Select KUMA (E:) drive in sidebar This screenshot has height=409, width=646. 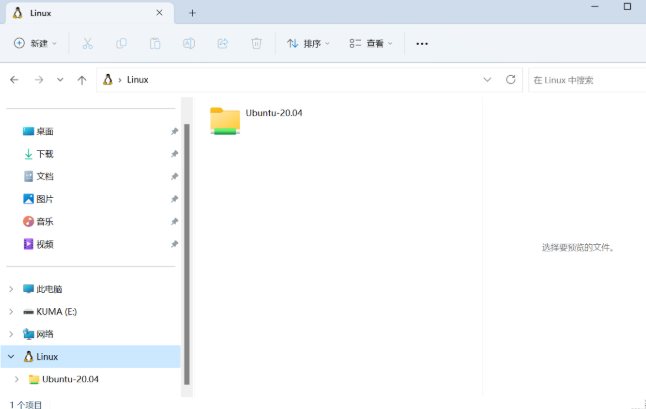(56, 312)
